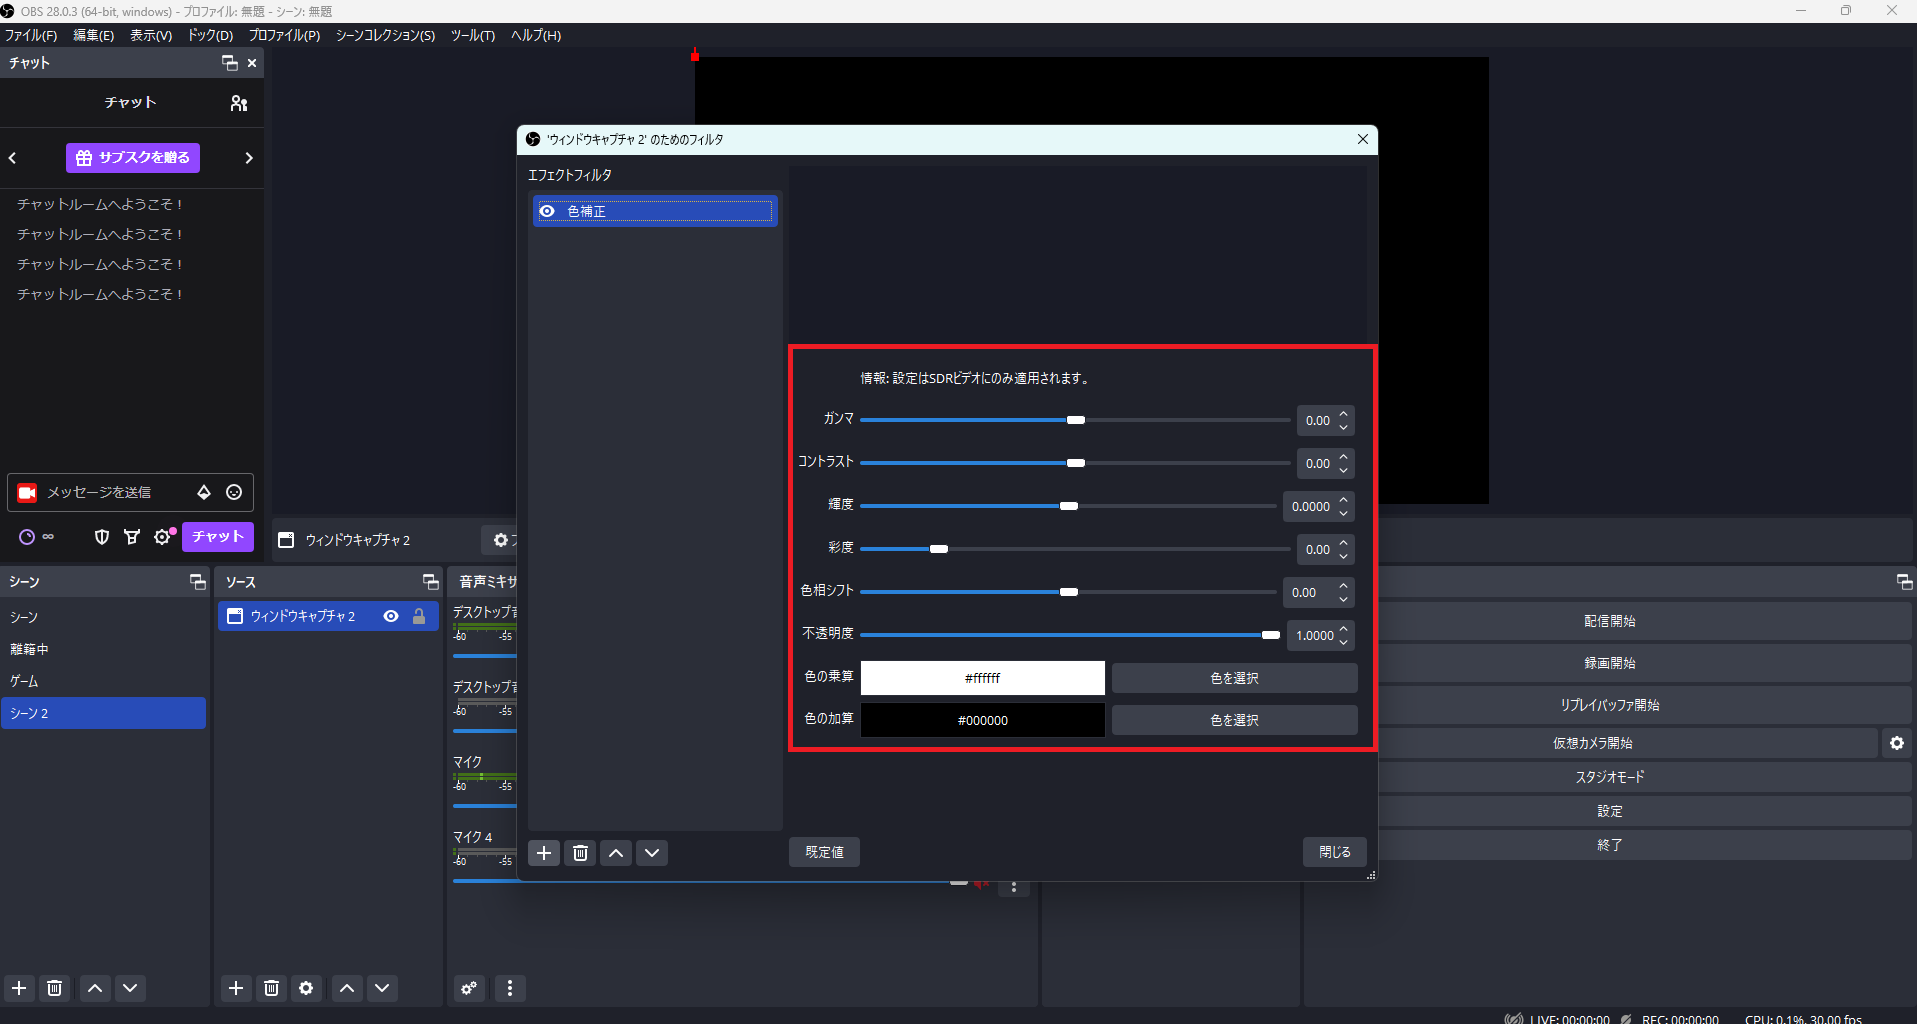Screen dimensions: 1917x1024
Task: Remove selected scene with trash icon
Action: [x=55, y=988]
